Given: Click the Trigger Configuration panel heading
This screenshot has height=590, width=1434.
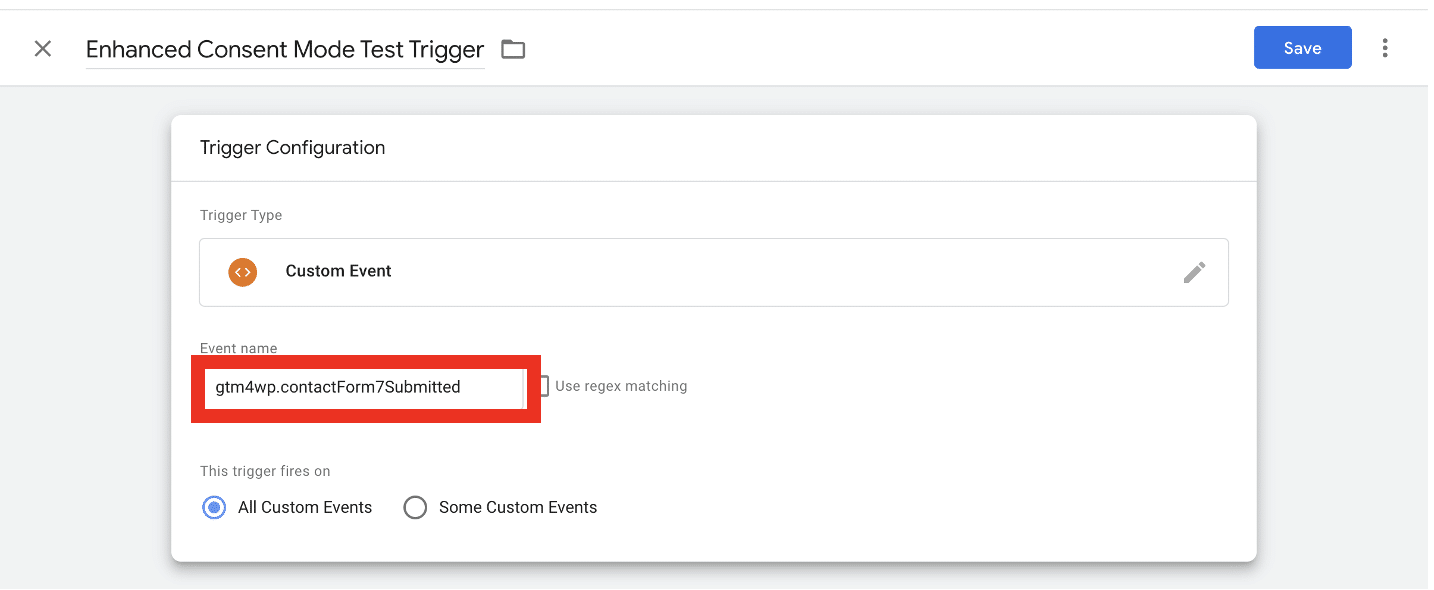Looking at the screenshot, I should click(292, 148).
